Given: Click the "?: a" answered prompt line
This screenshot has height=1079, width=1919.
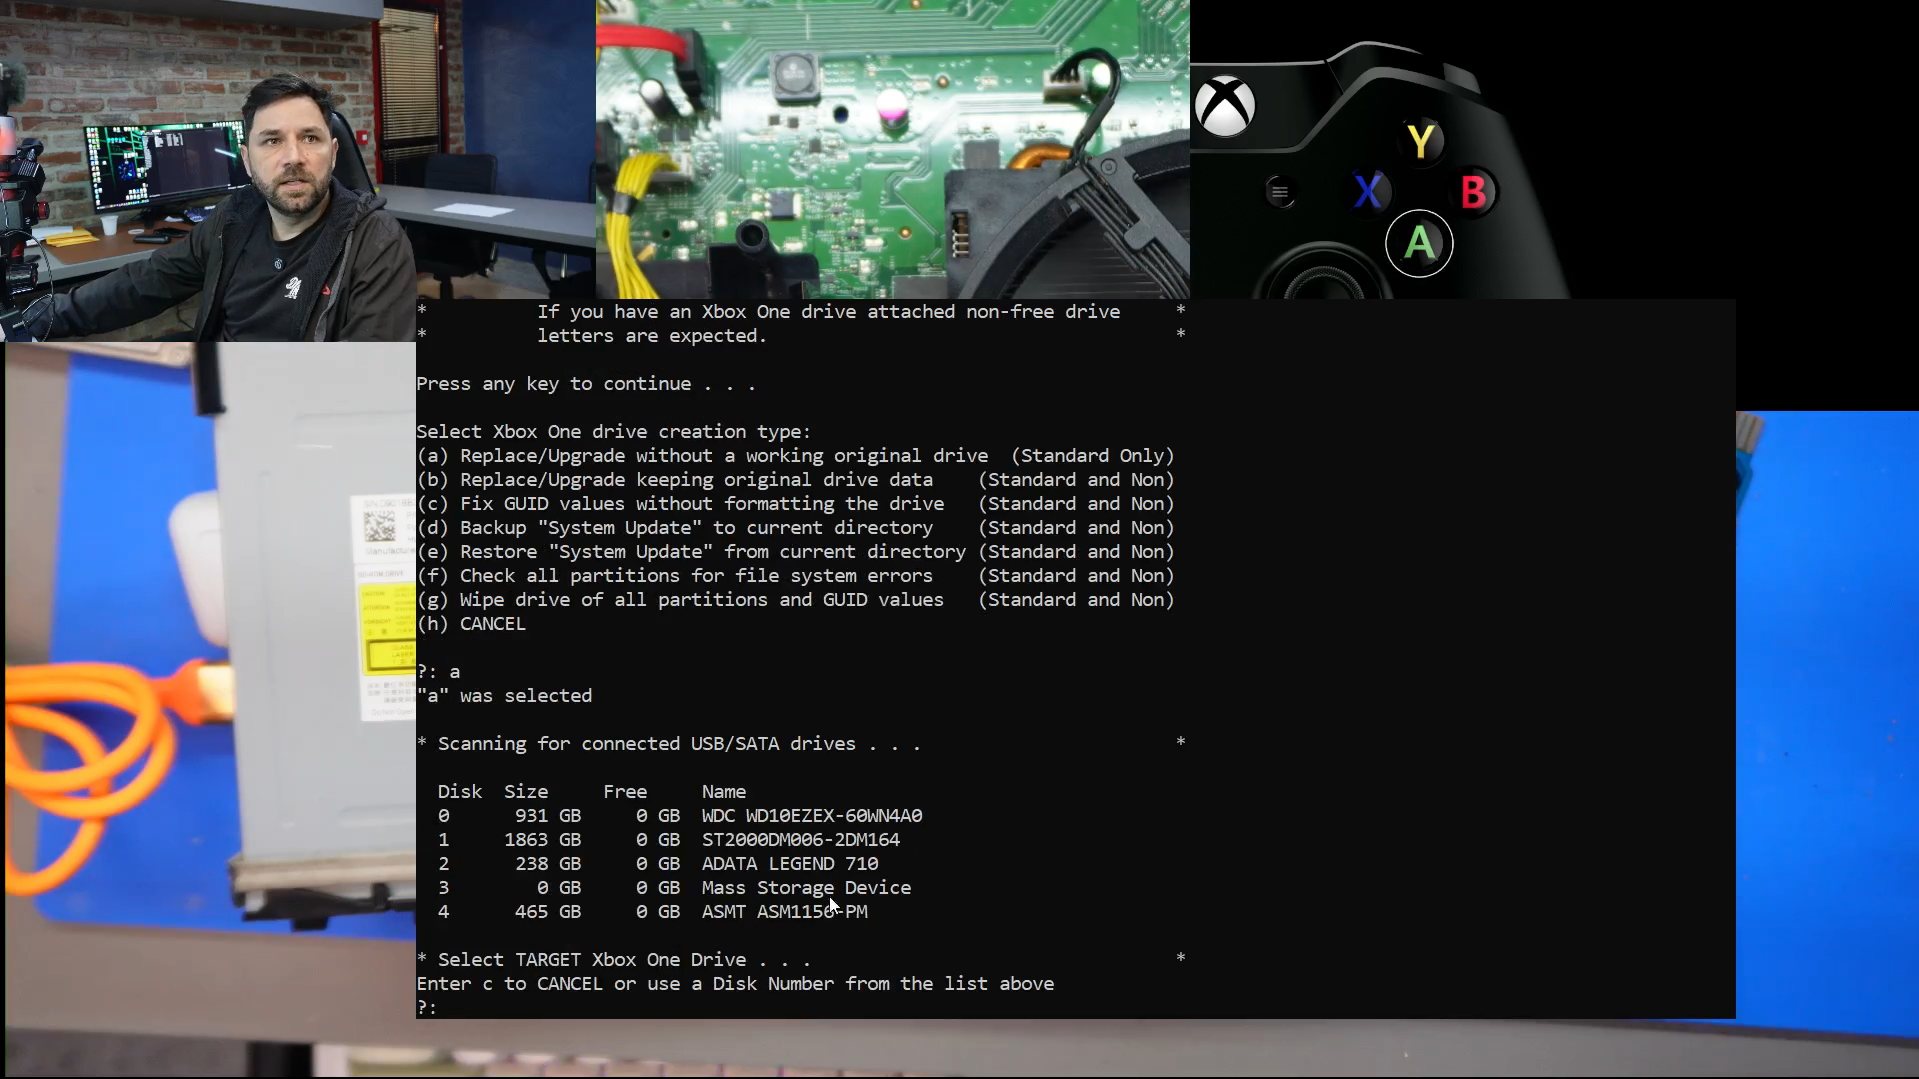Looking at the screenshot, I should pos(439,672).
